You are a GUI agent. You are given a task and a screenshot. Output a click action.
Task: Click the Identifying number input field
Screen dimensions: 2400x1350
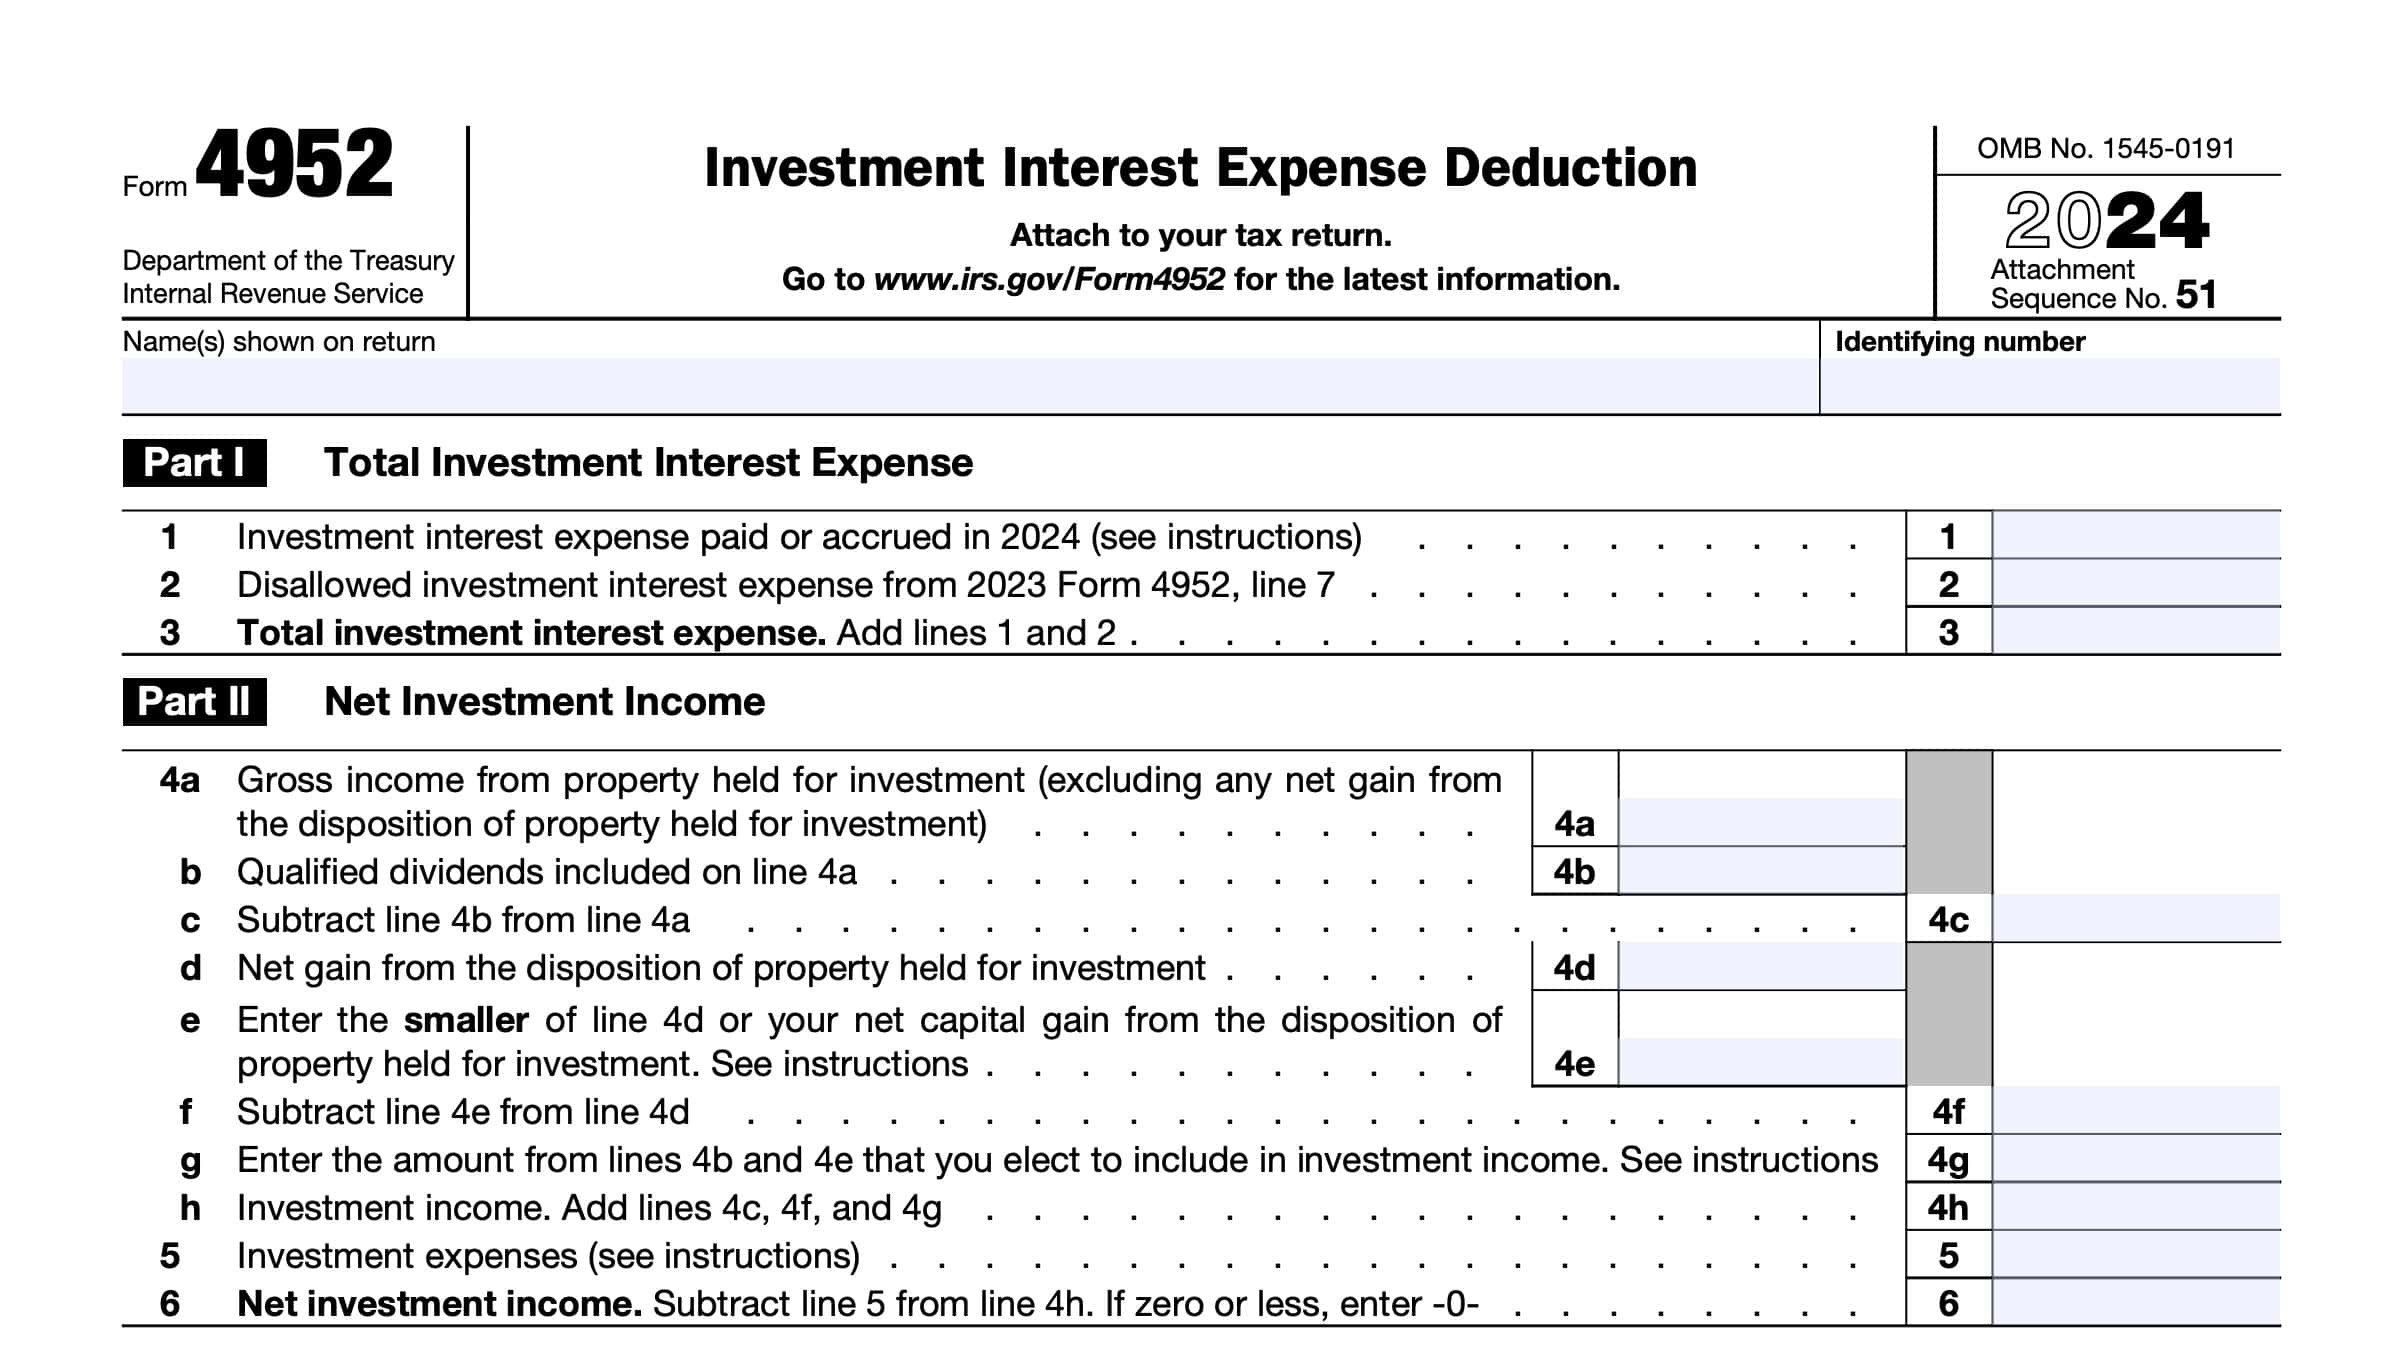tap(2050, 384)
